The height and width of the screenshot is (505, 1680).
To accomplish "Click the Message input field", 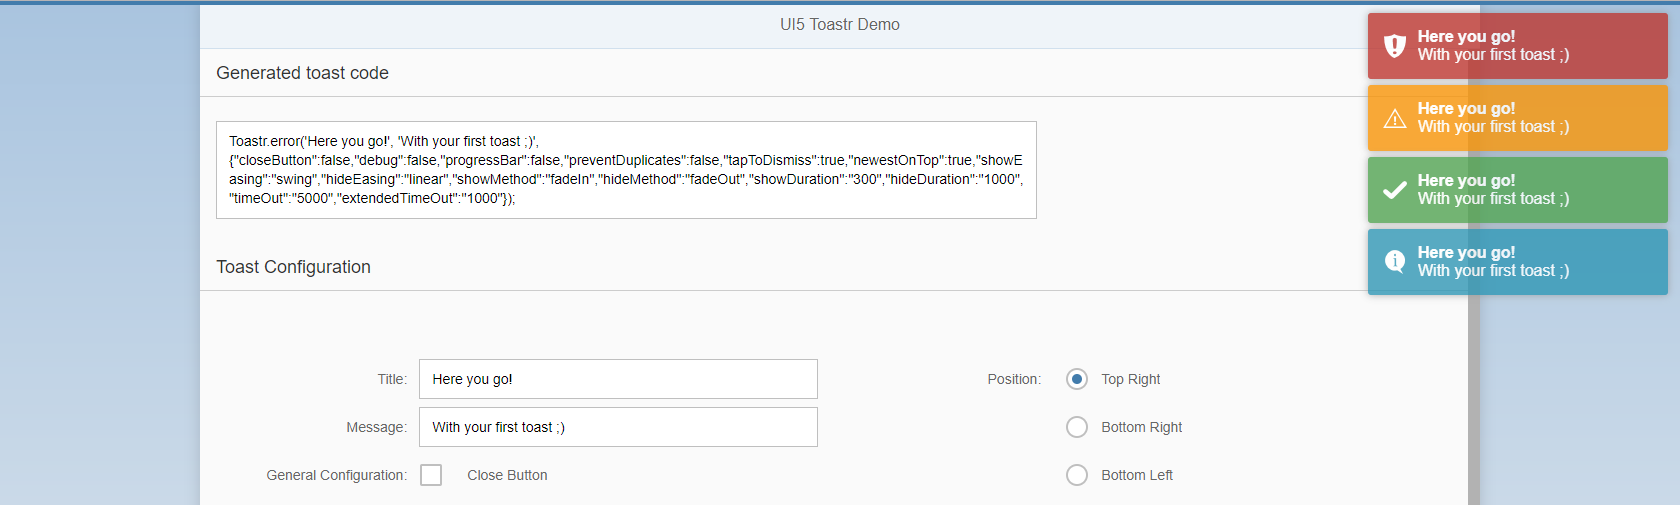I will tap(618, 427).
